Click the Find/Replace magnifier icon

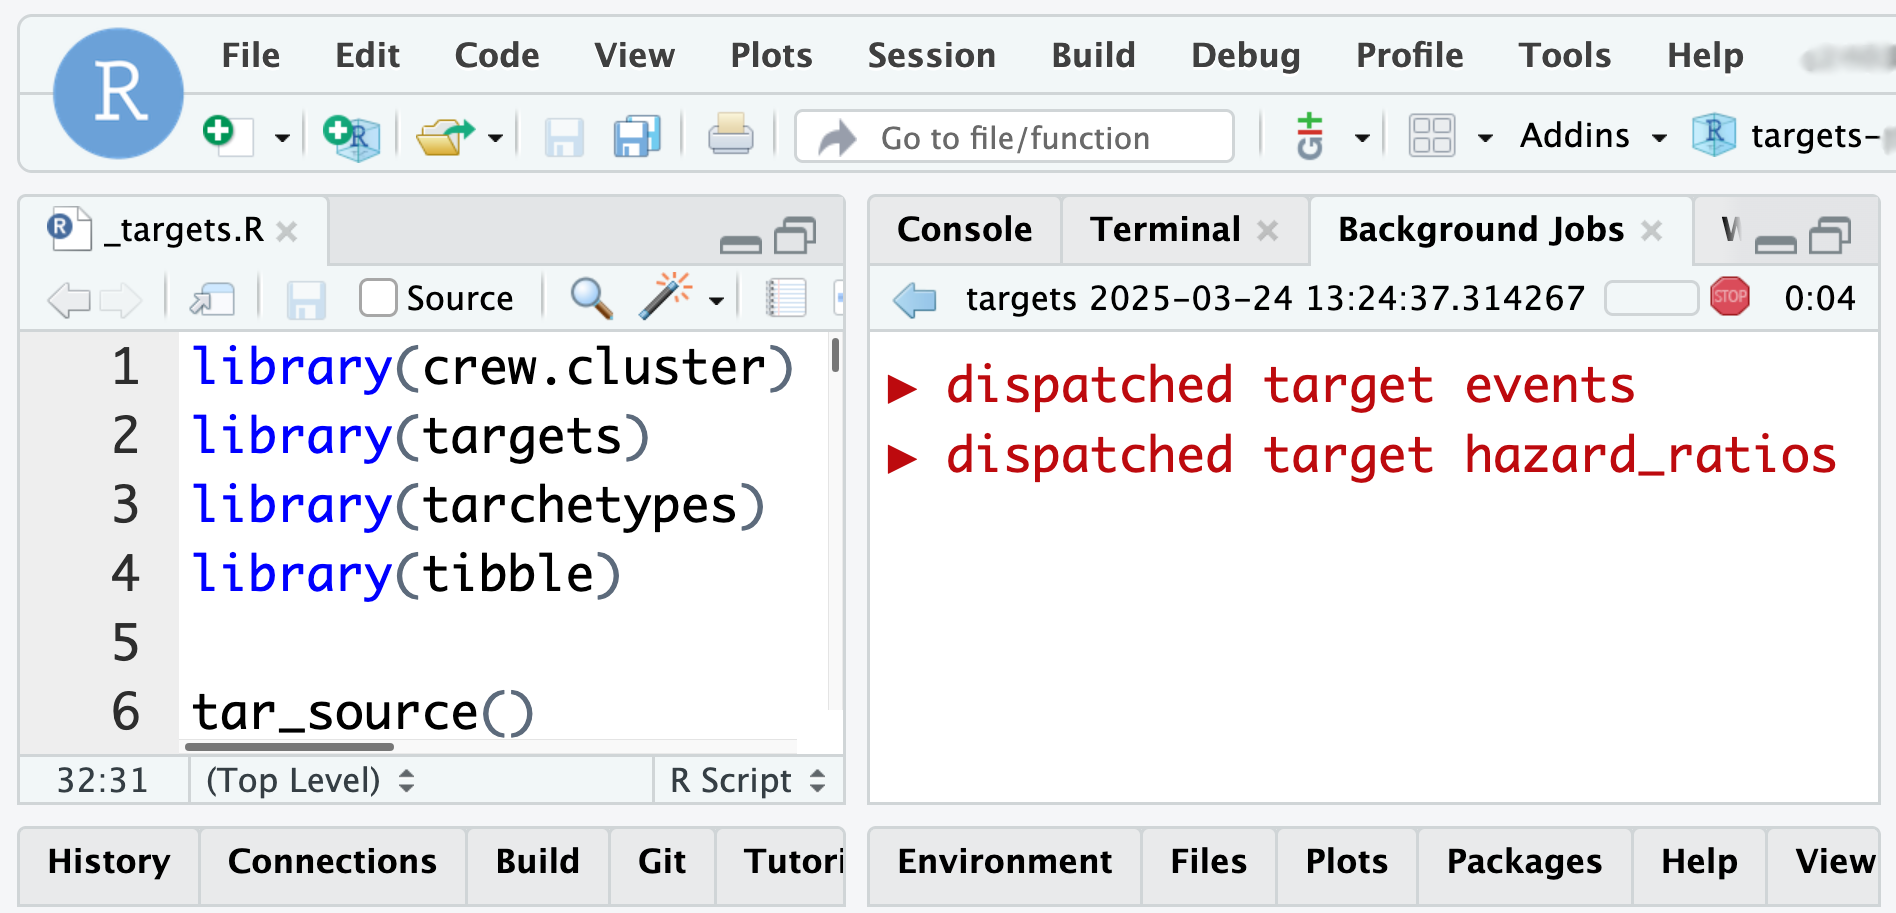pyautogui.click(x=591, y=298)
